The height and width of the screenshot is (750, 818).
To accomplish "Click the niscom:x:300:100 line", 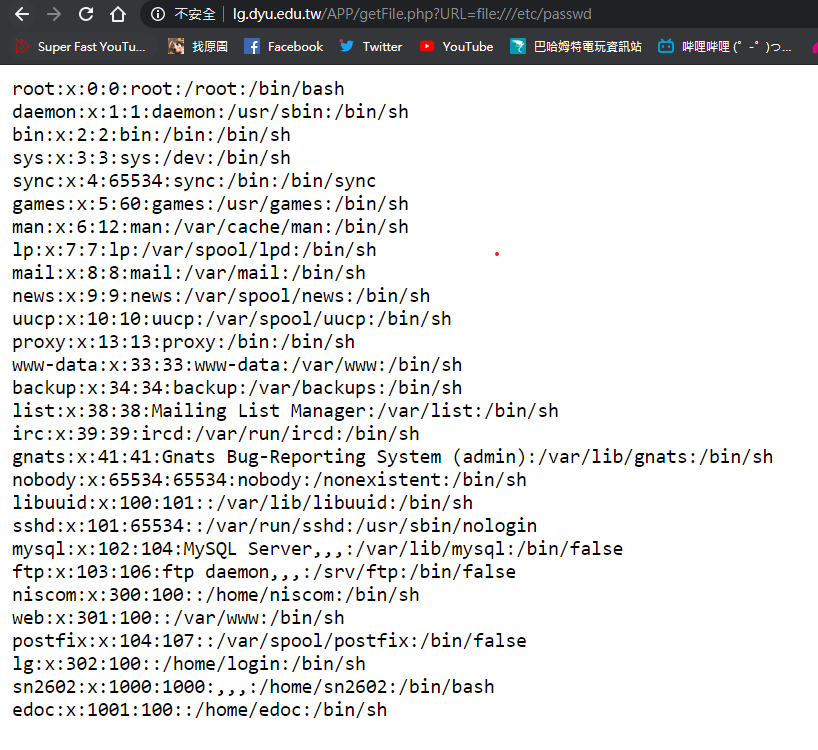I will pos(216,595).
